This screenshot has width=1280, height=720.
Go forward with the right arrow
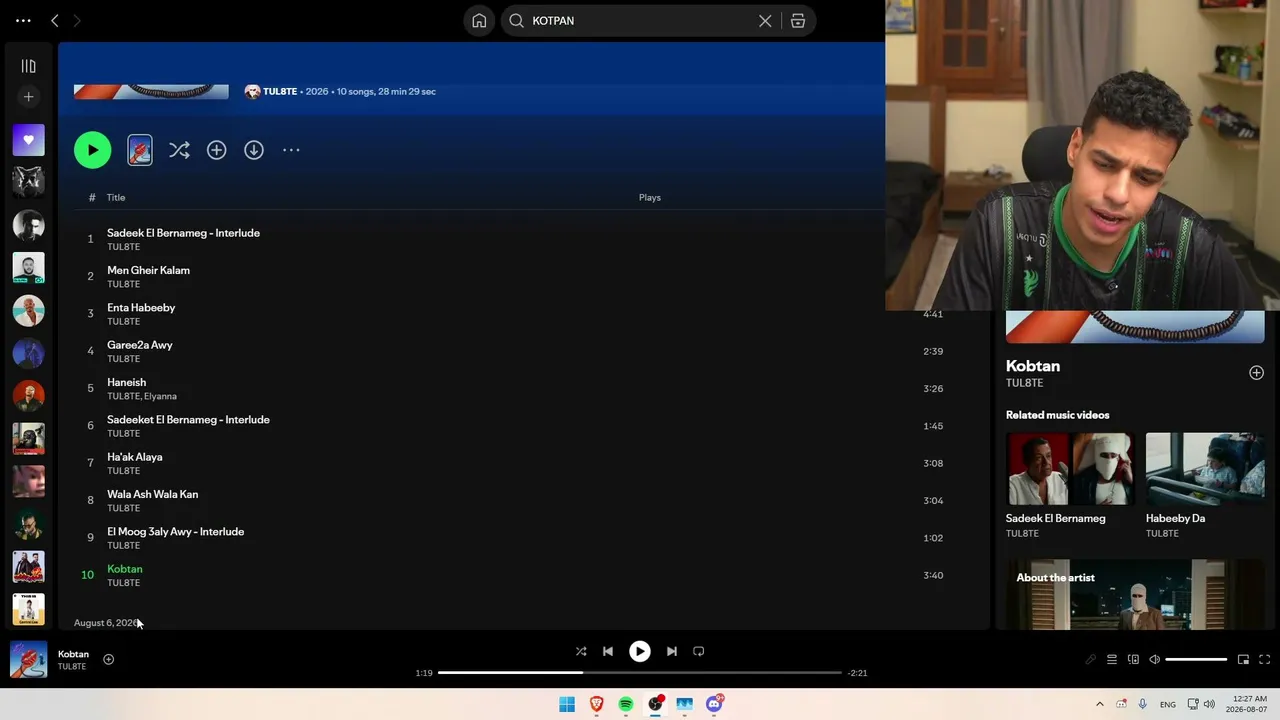pyautogui.click(x=76, y=20)
